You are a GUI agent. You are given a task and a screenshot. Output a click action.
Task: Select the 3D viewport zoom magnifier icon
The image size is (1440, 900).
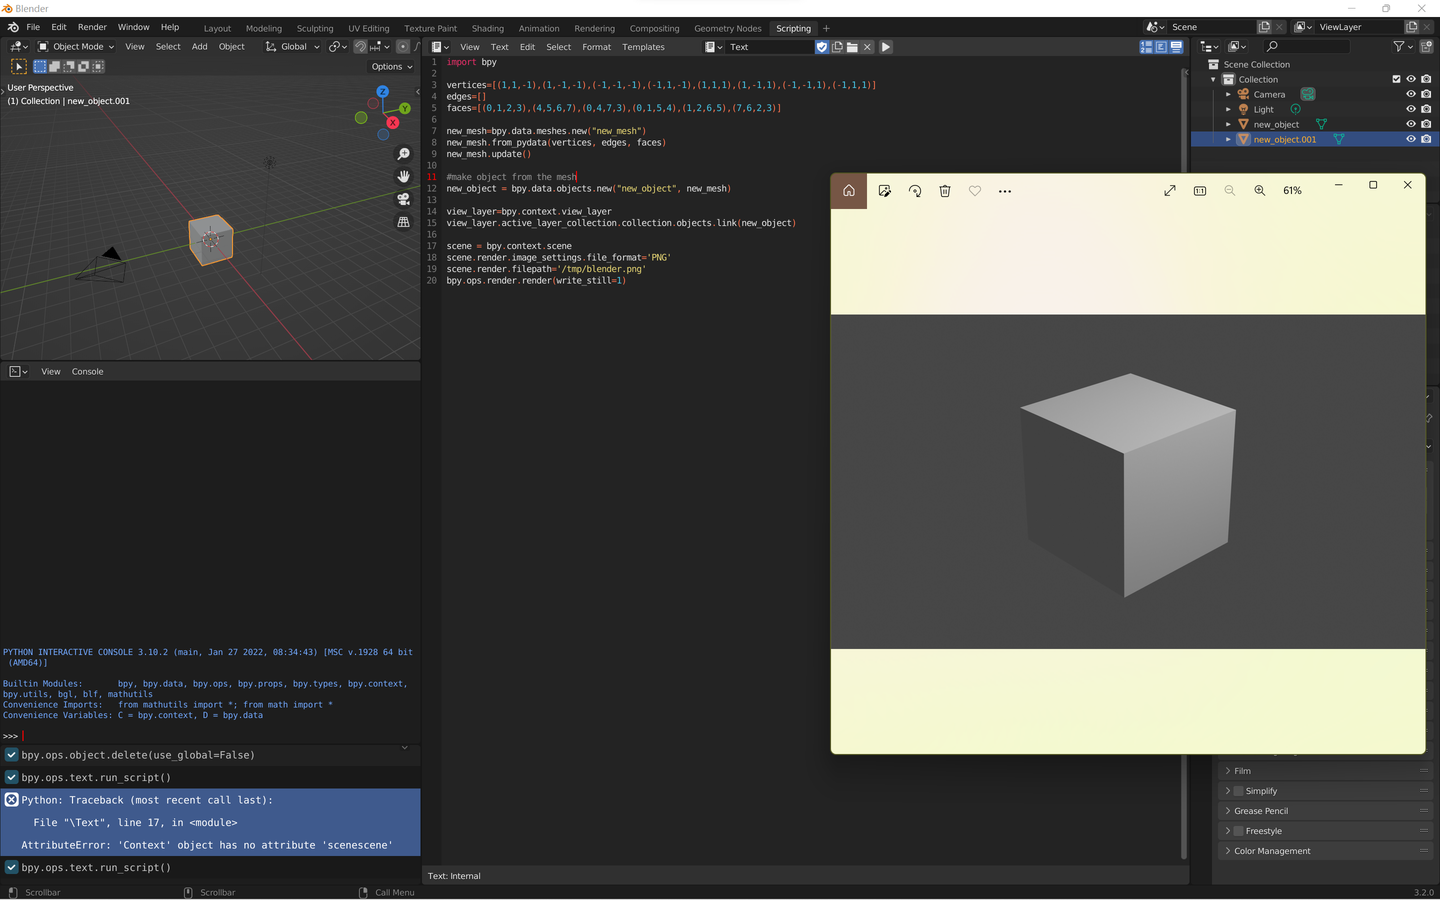click(x=403, y=153)
